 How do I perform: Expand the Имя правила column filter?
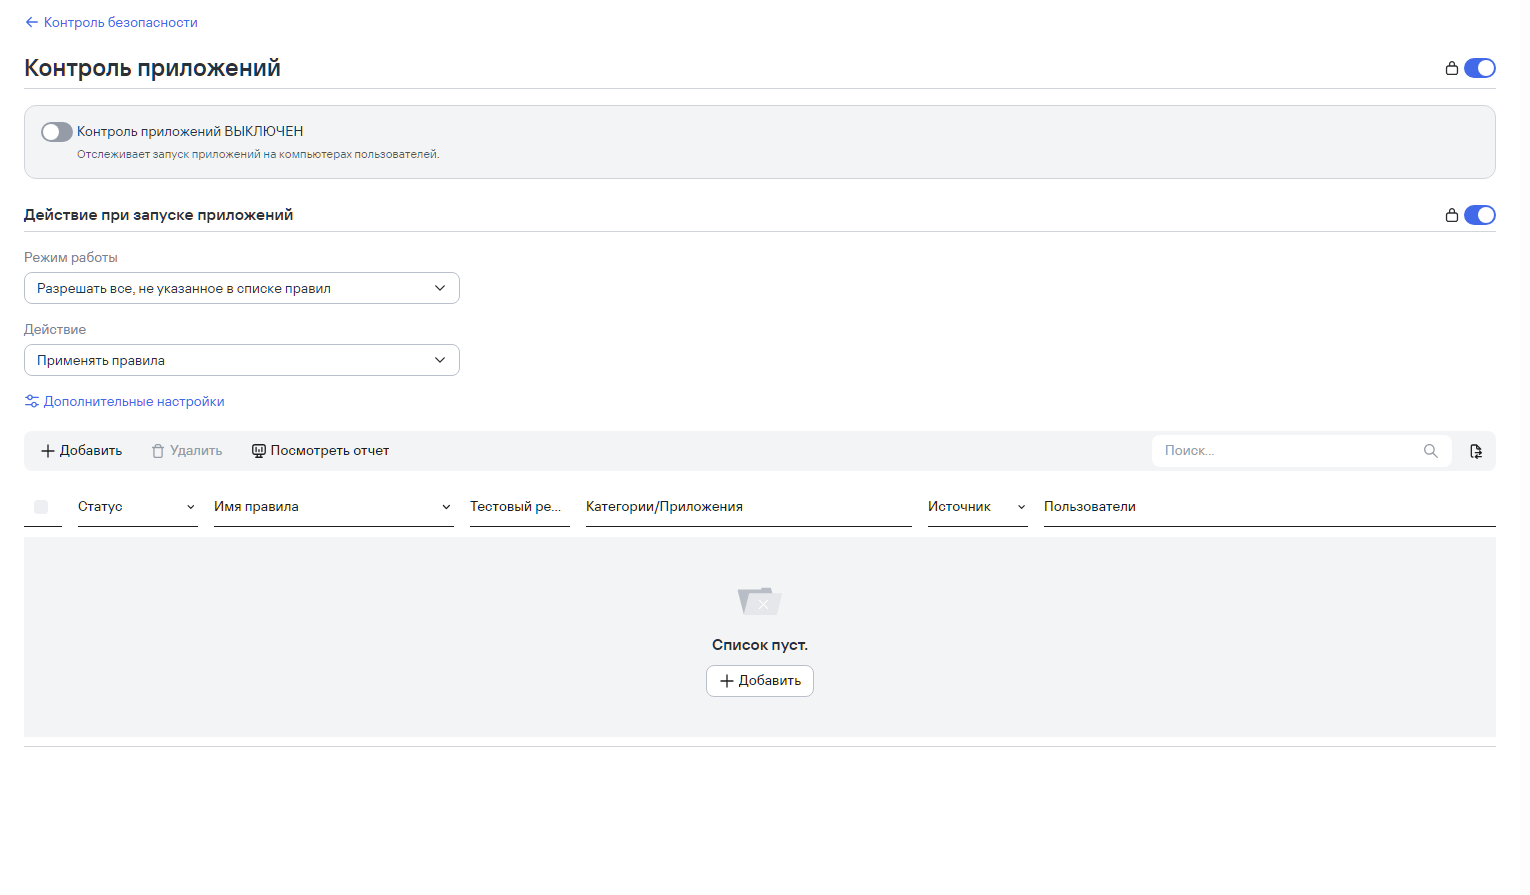pos(446,507)
